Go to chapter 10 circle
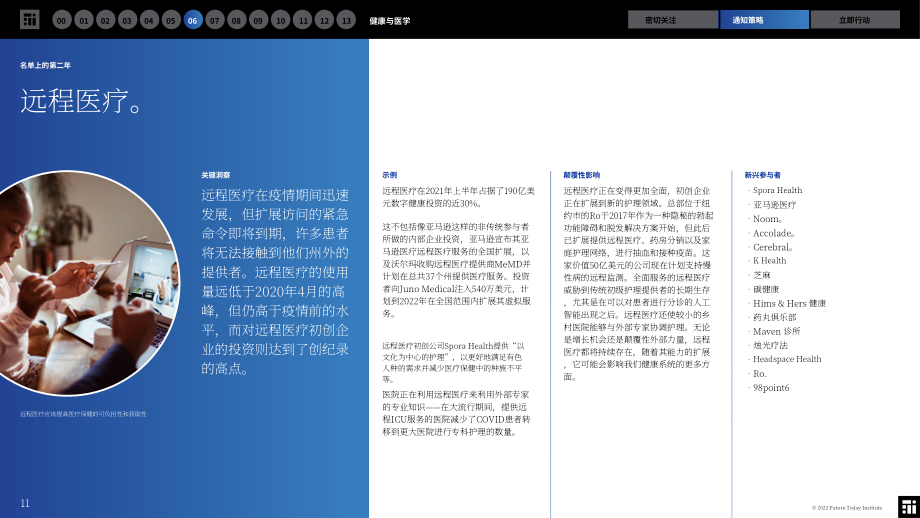 280,20
